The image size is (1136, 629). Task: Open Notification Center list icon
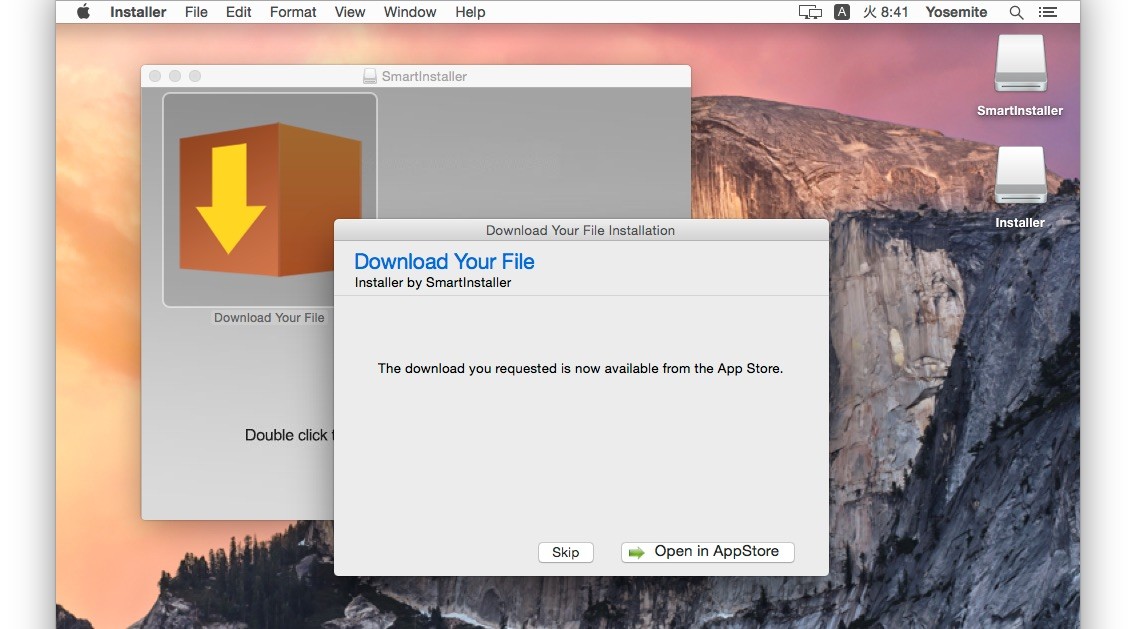(x=1048, y=12)
